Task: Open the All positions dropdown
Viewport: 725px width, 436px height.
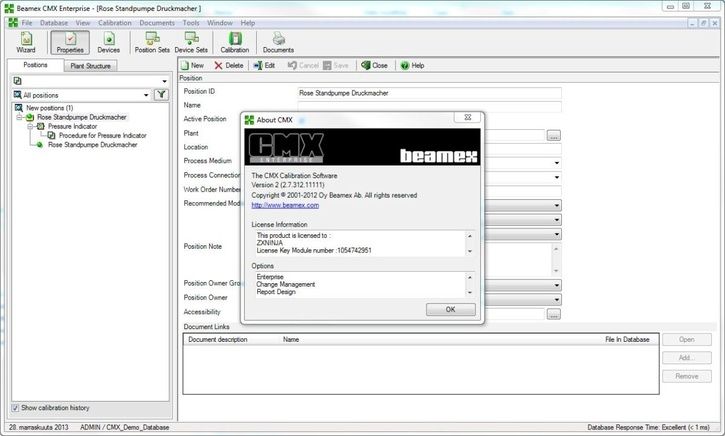Action: [x=146, y=95]
